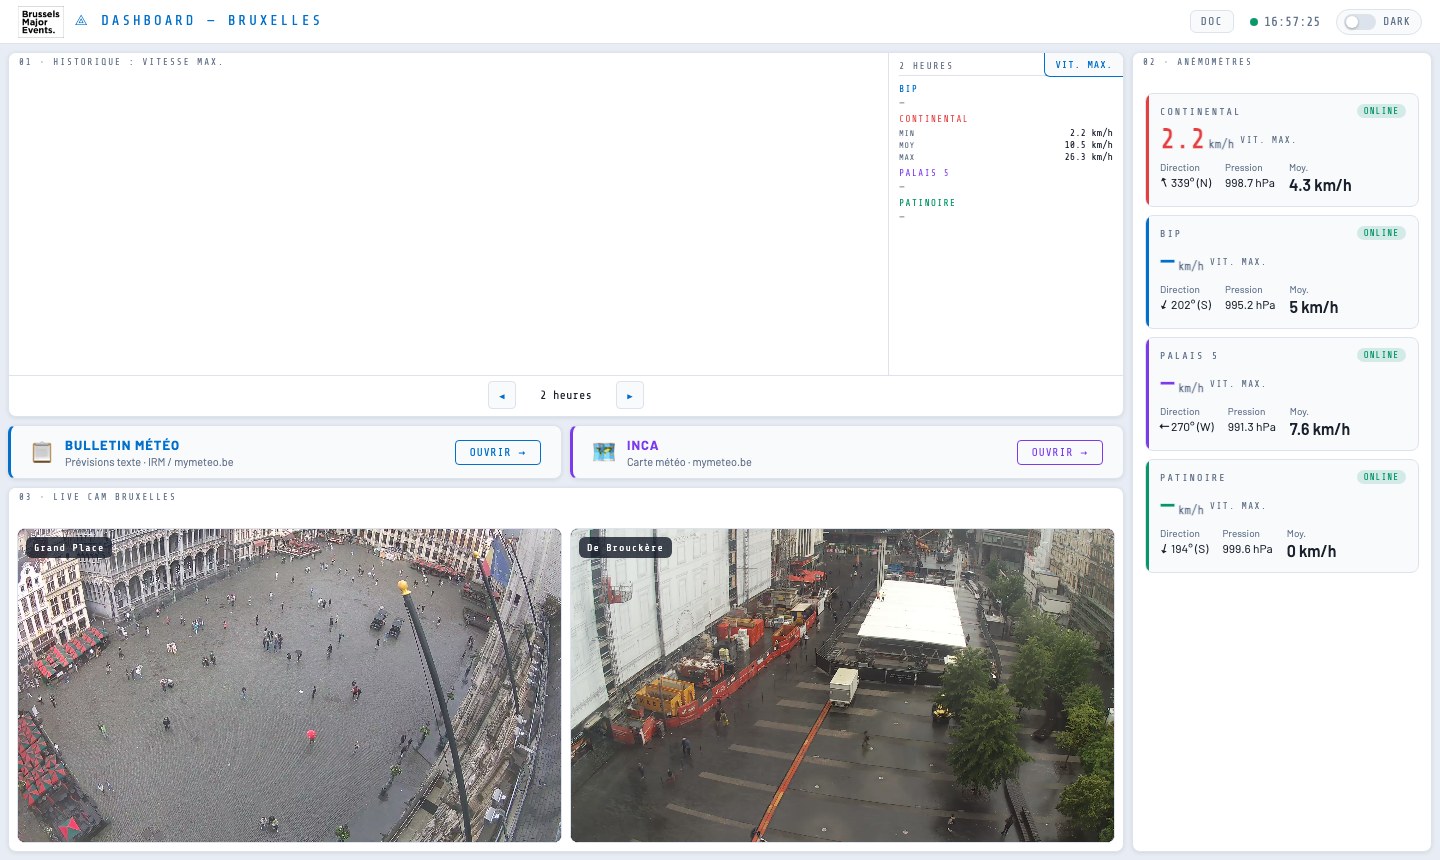The image size is (1440, 860).
Task: Click the Palais 5 pressure 991.3 hPa
Action: click(1252, 428)
